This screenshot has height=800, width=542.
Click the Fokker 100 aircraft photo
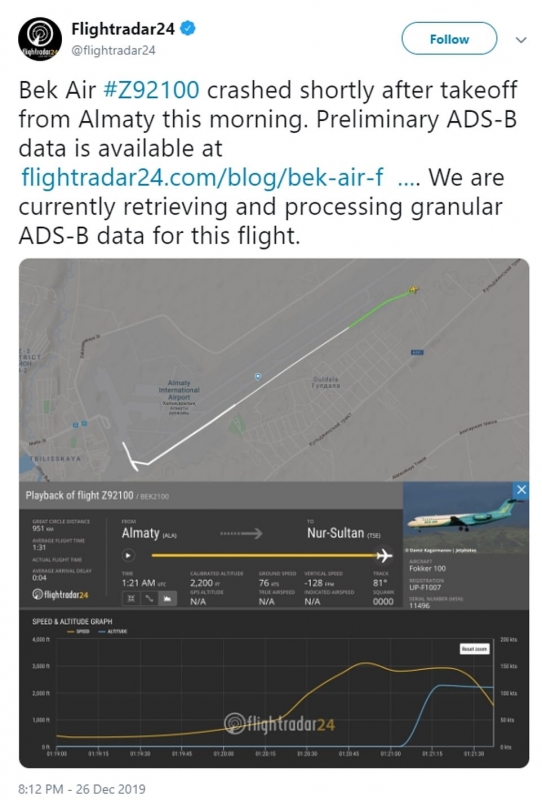464,518
